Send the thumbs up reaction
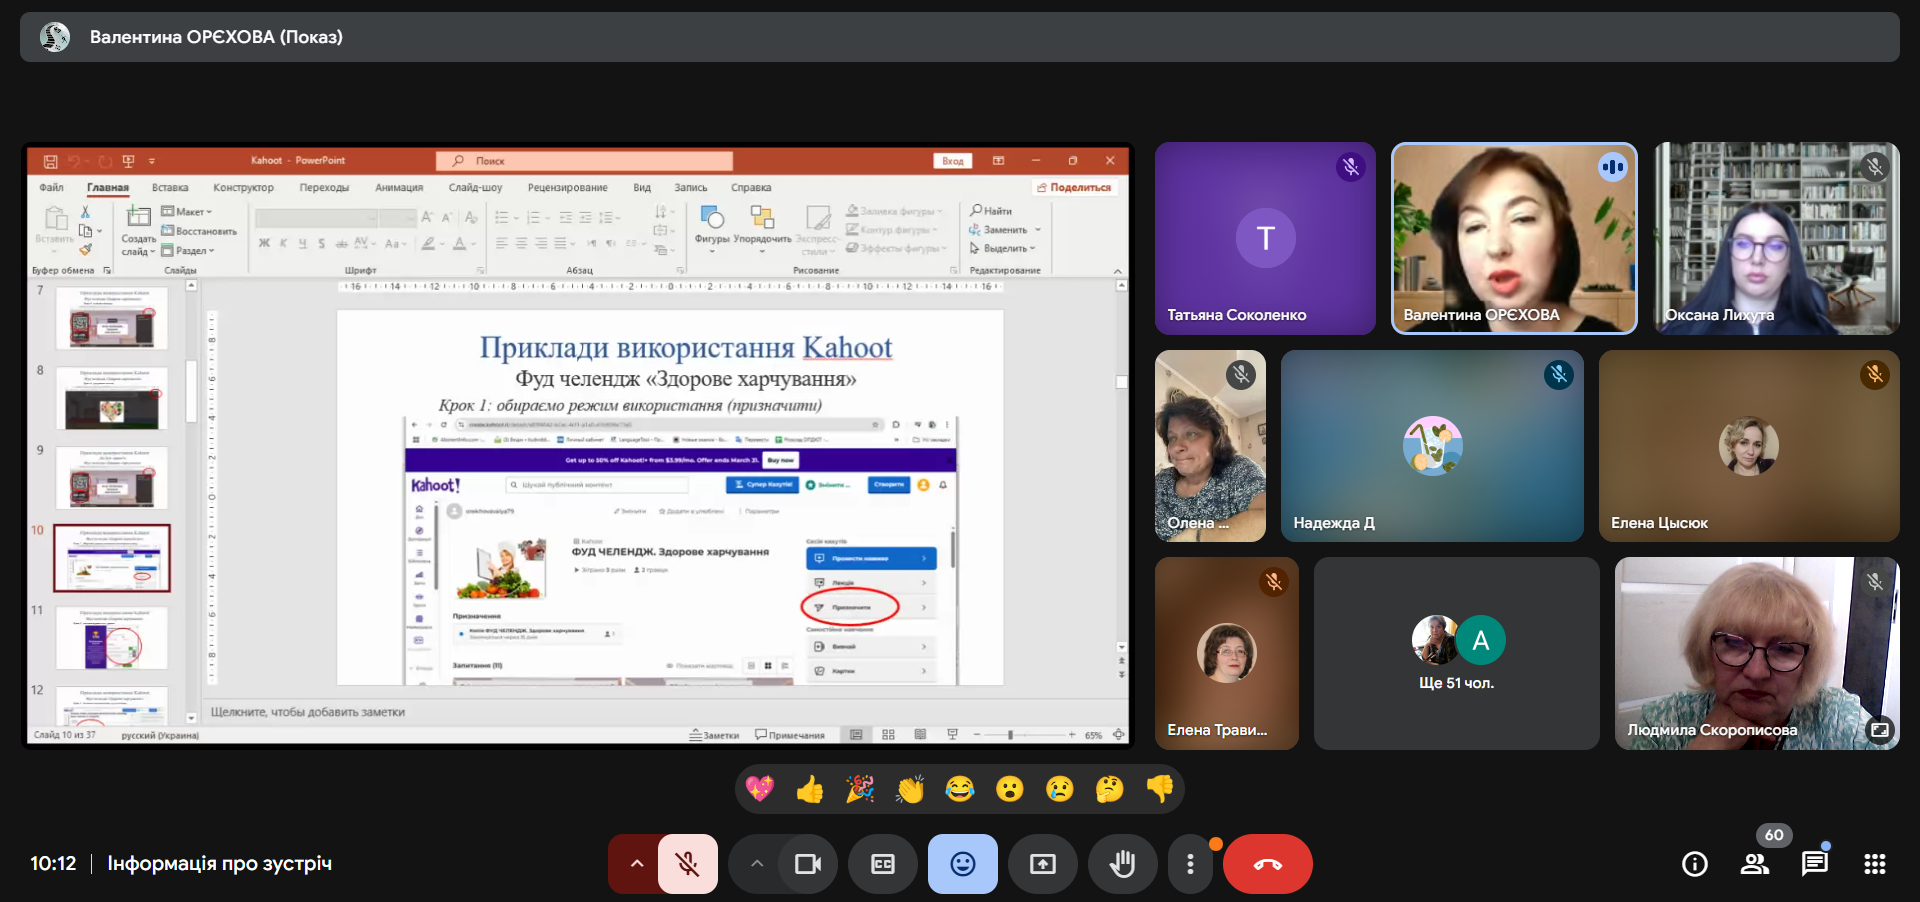The image size is (1920, 902). (810, 789)
